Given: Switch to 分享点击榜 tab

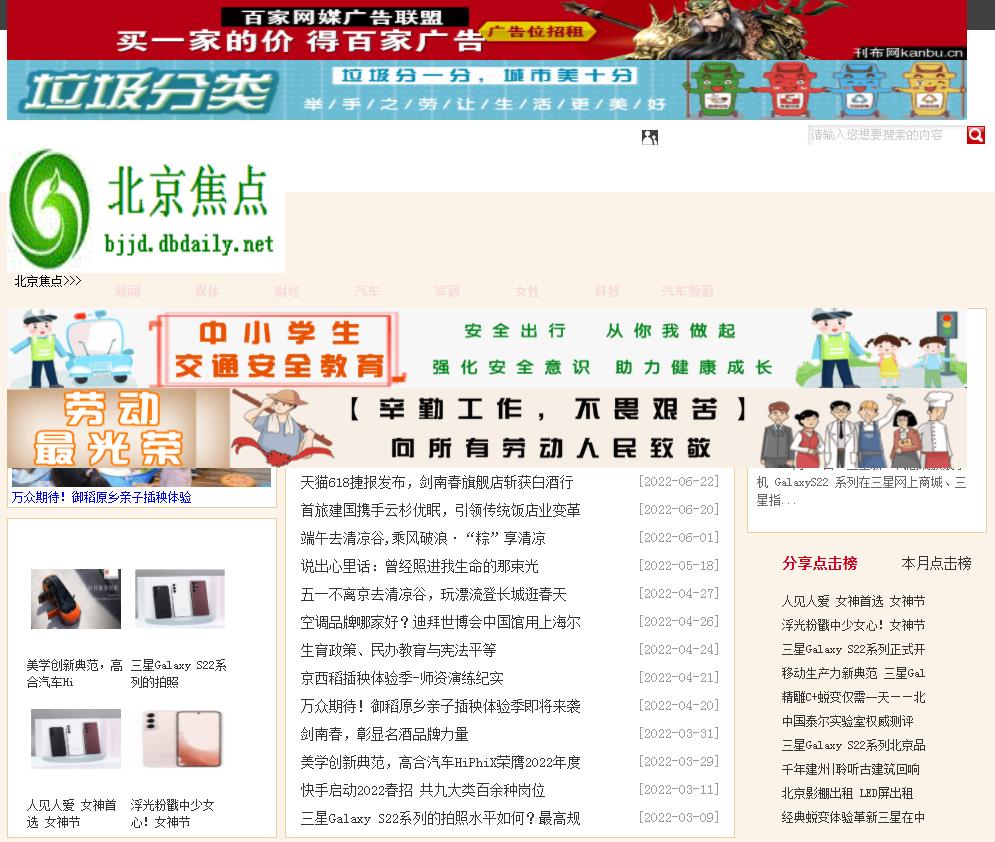Looking at the screenshot, I should (x=820, y=563).
